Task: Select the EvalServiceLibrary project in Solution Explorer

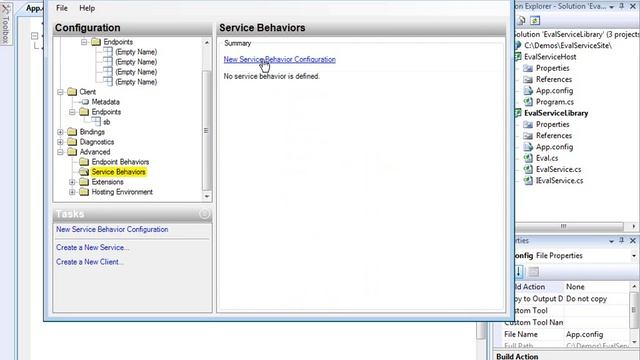Action: coord(556,113)
